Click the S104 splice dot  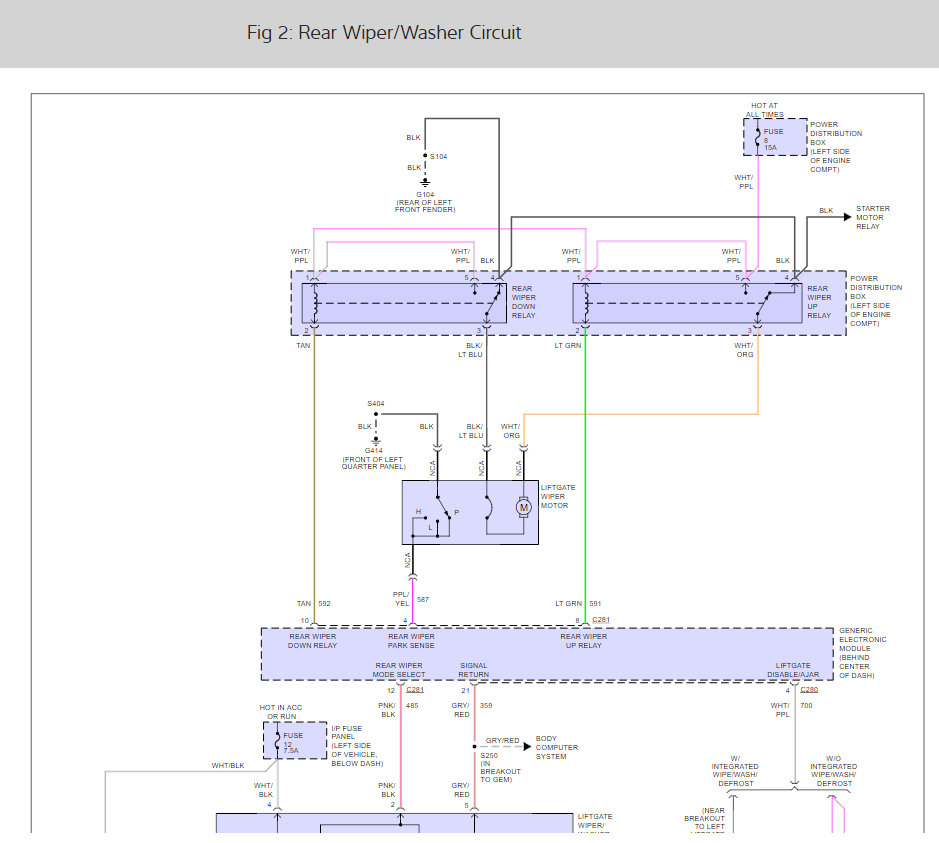tap(425, 156)
